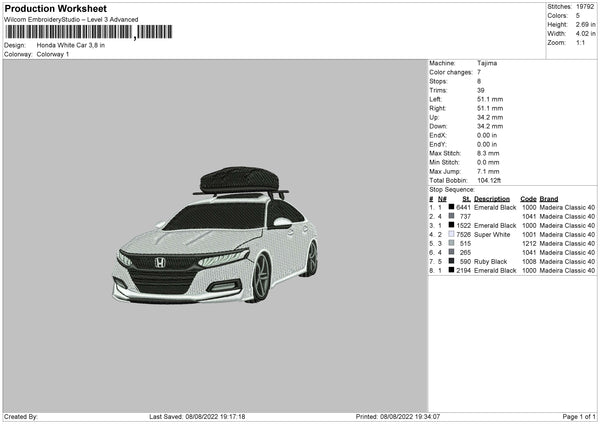
Task: Click thread code '1008' in the stop sequence
Action: 529,262
